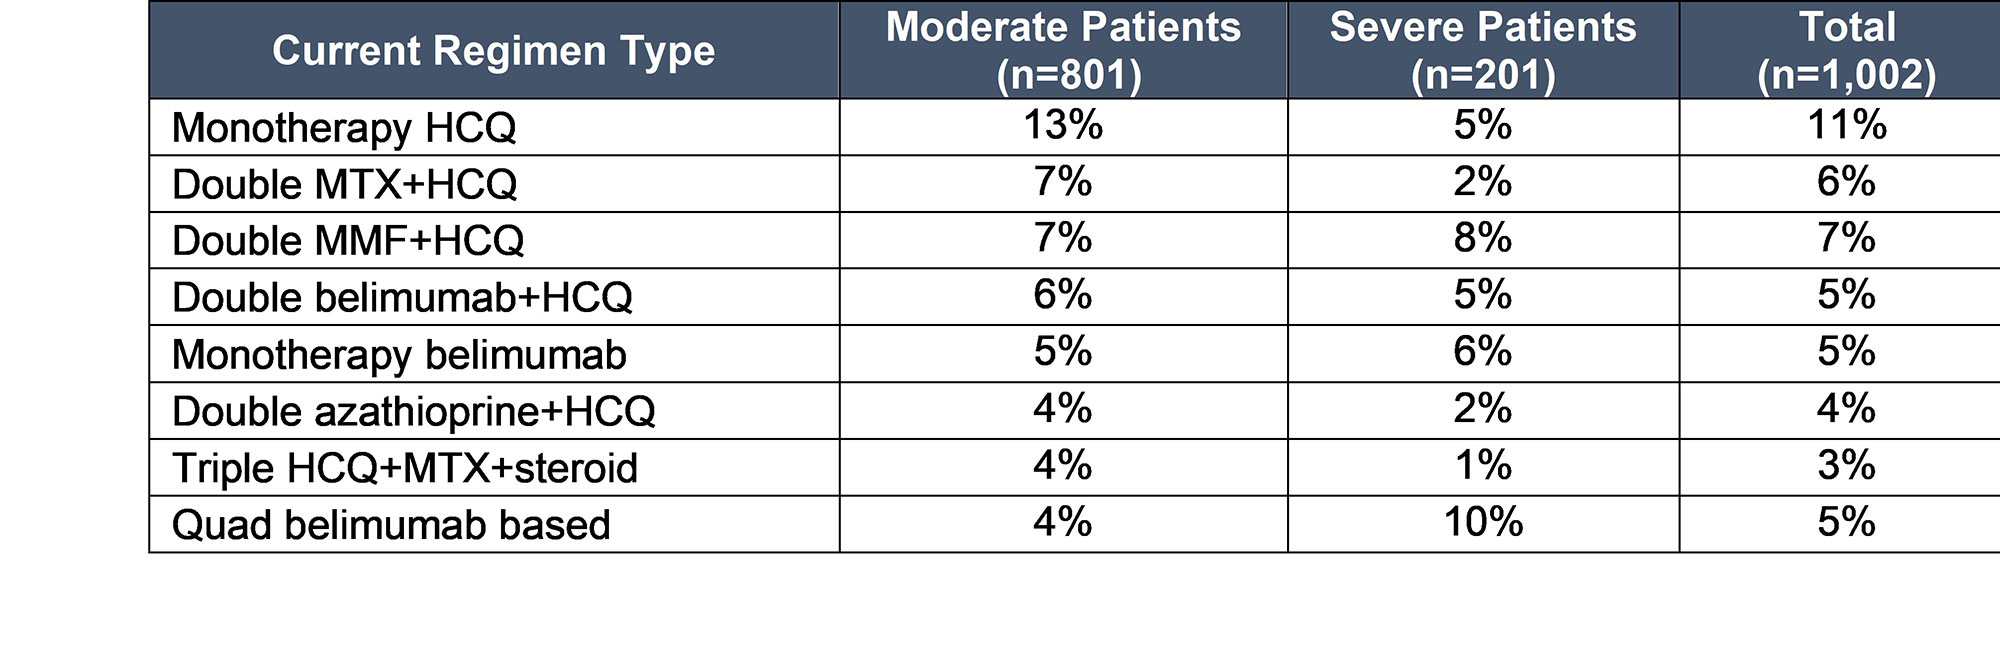Screen dimensions: 2000x648
Task: Select the 3% total Triple HCQ+MTX+steroid cell
Action: coord(1846,466)
